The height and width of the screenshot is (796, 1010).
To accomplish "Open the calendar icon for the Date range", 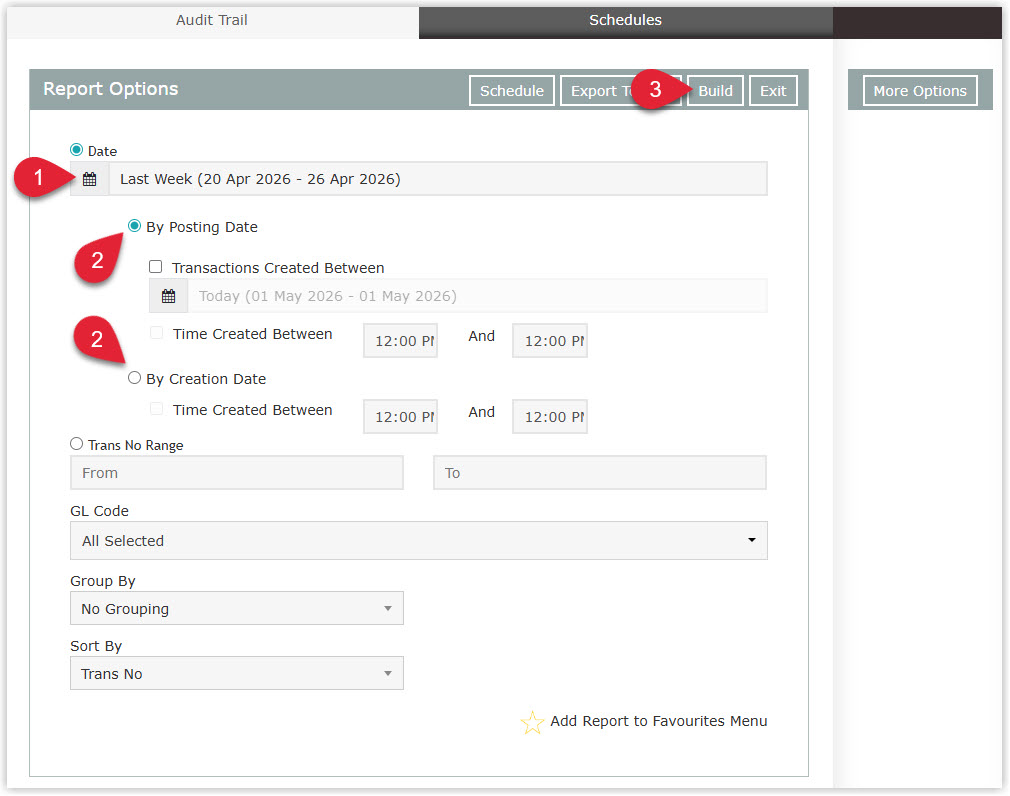I will coord(90,179).
